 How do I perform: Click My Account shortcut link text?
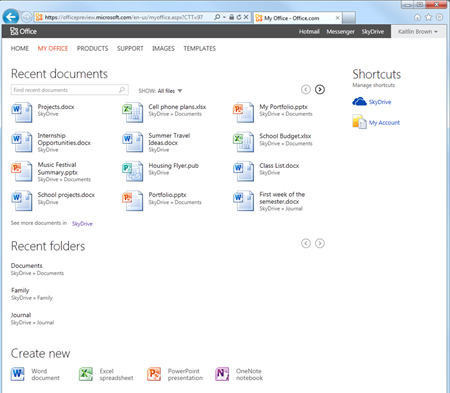click(x=384, y=123)
